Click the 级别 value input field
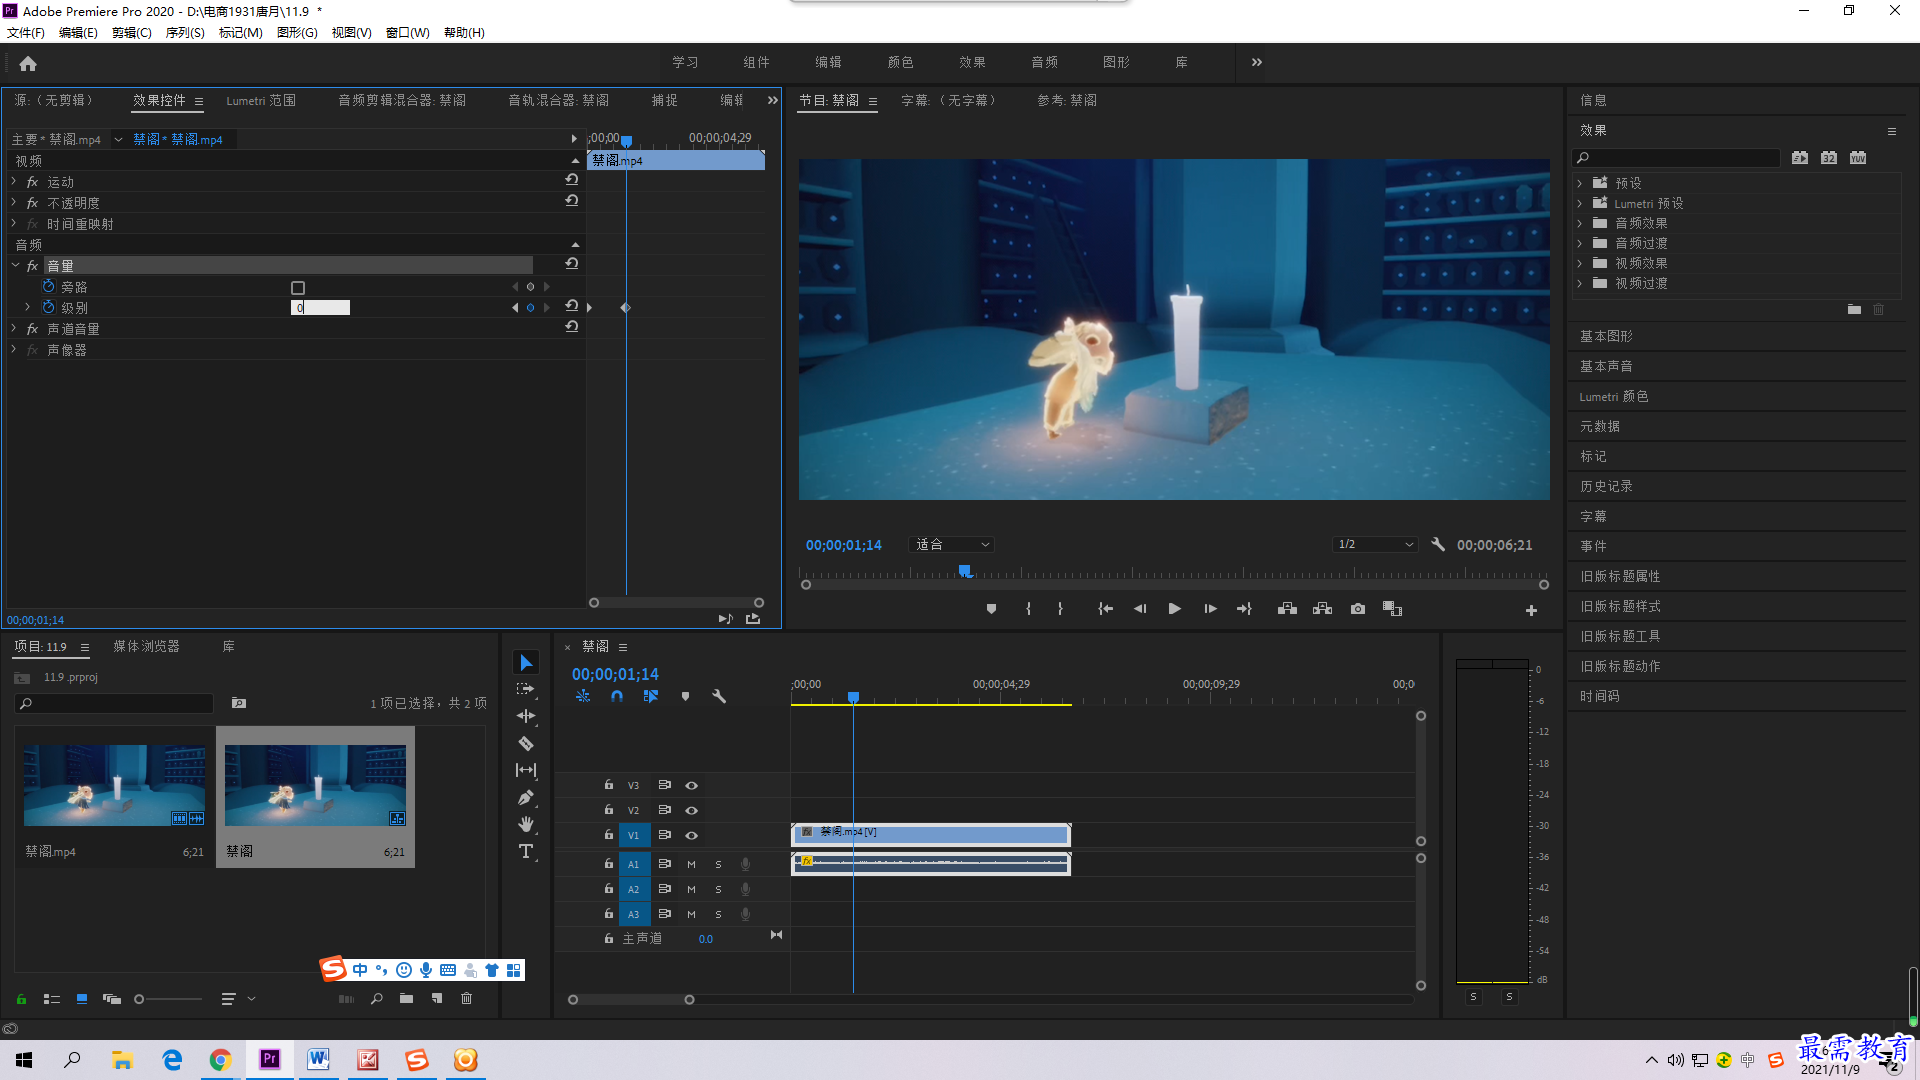This screenshot has width=1920, height=1080. [x=320, y=308]
